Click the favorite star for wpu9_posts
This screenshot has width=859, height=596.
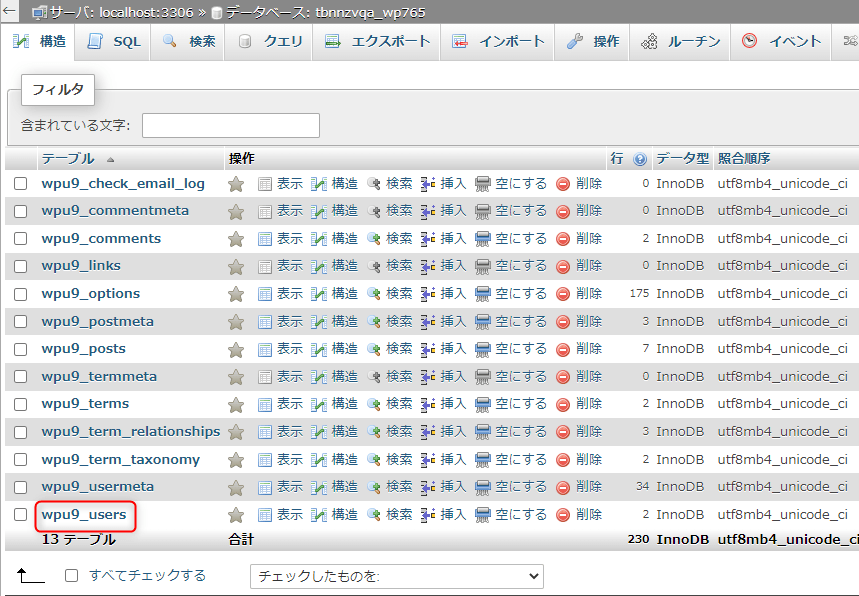coord(236,349)
